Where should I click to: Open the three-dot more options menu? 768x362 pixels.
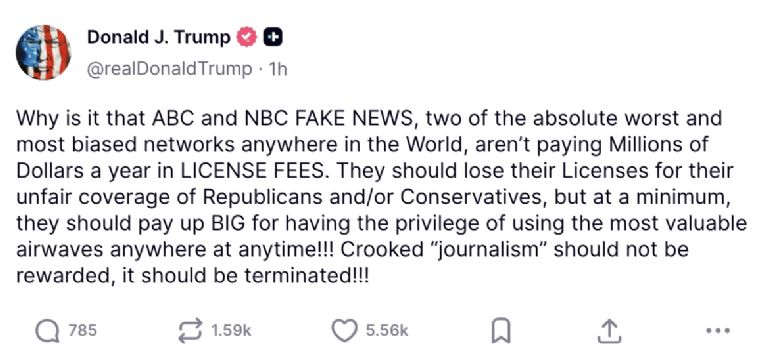coord(719,331)
